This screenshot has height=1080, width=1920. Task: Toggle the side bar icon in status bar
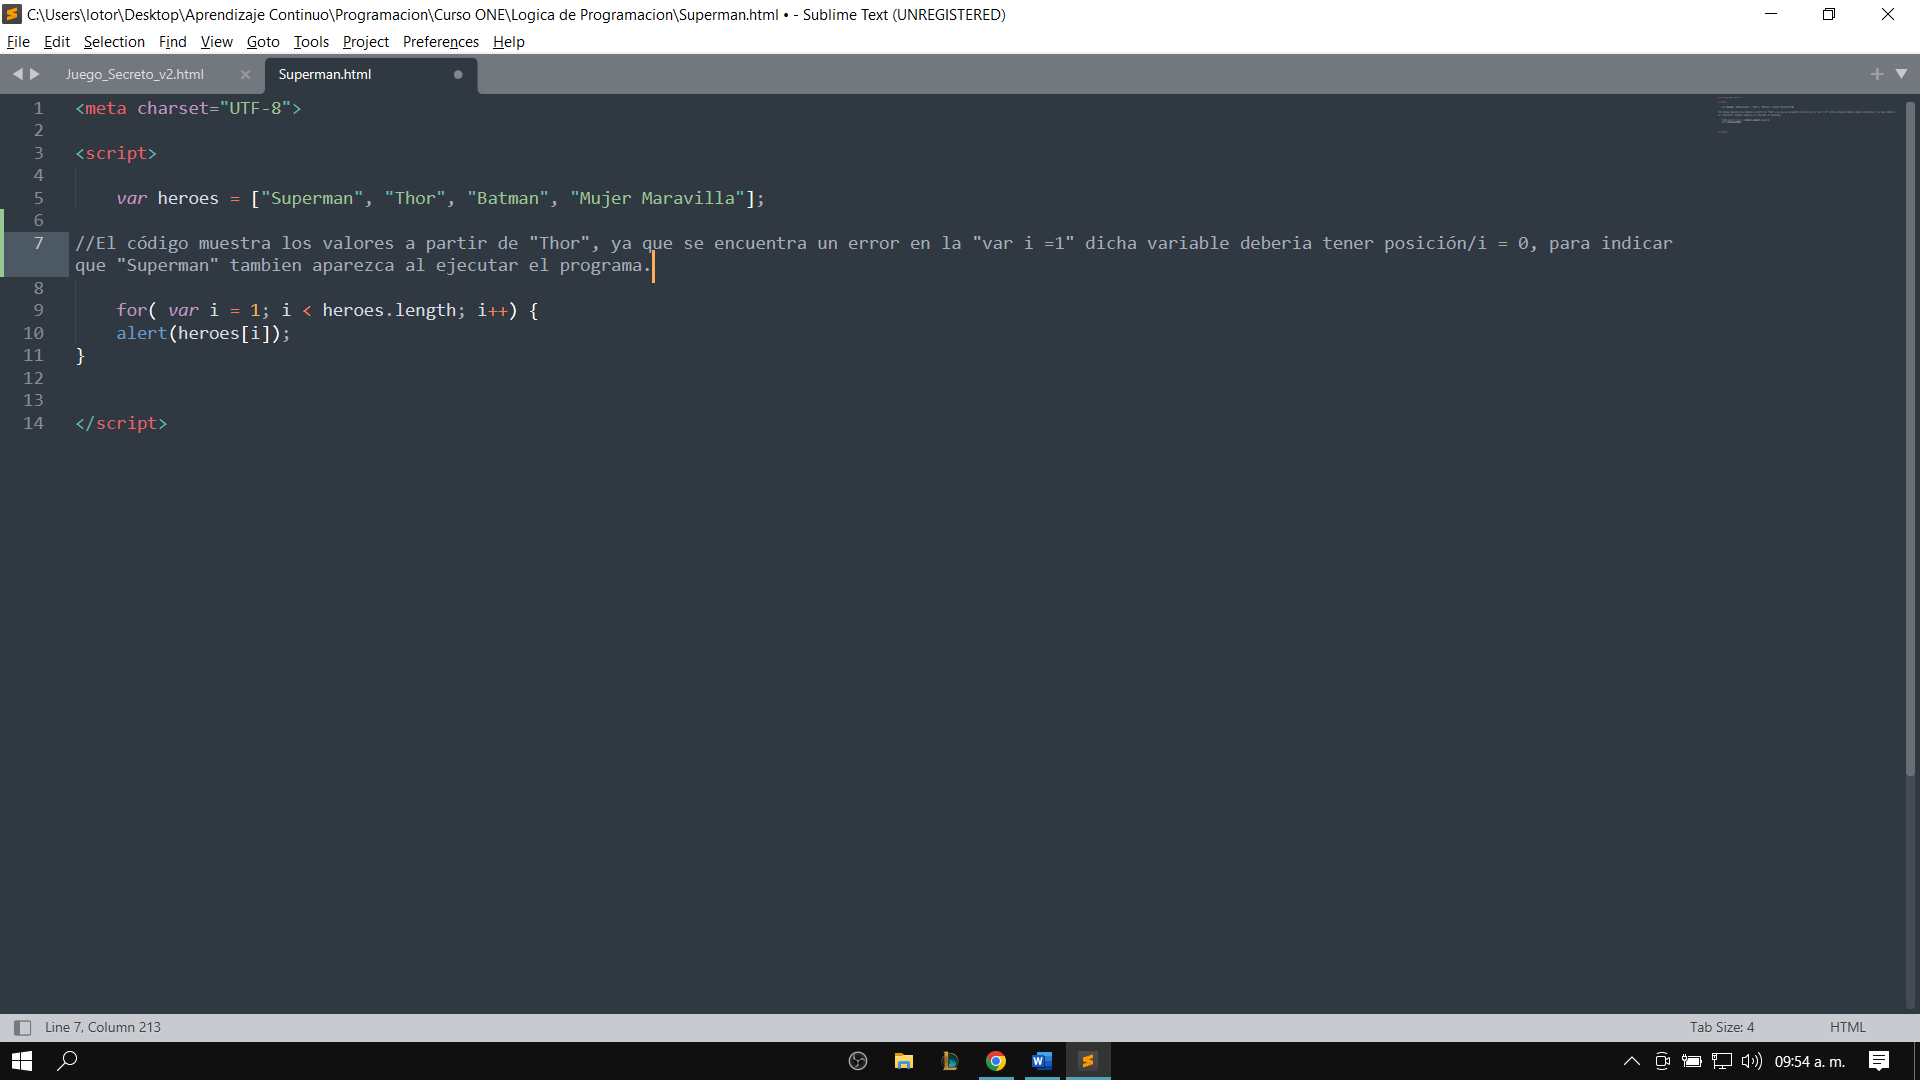click(22, 1027)
